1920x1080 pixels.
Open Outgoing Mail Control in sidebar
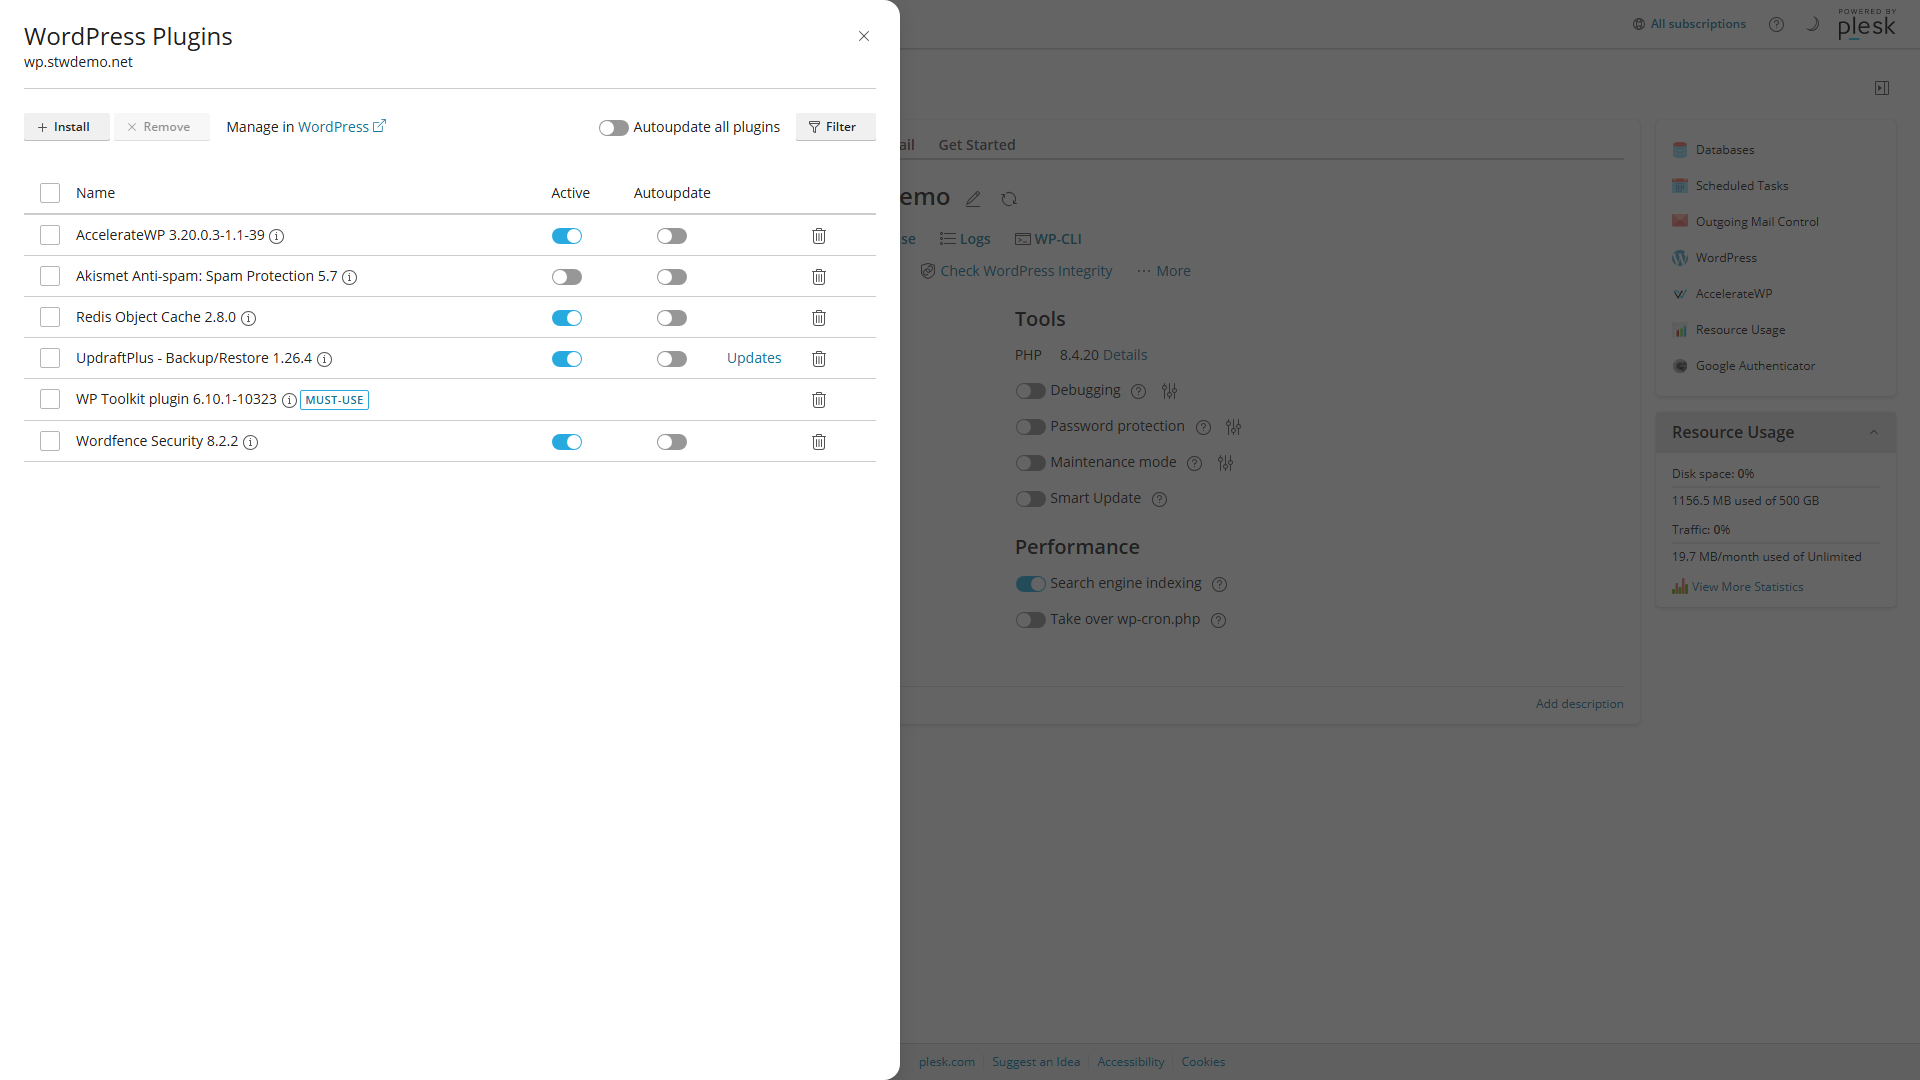(1757, 222)
